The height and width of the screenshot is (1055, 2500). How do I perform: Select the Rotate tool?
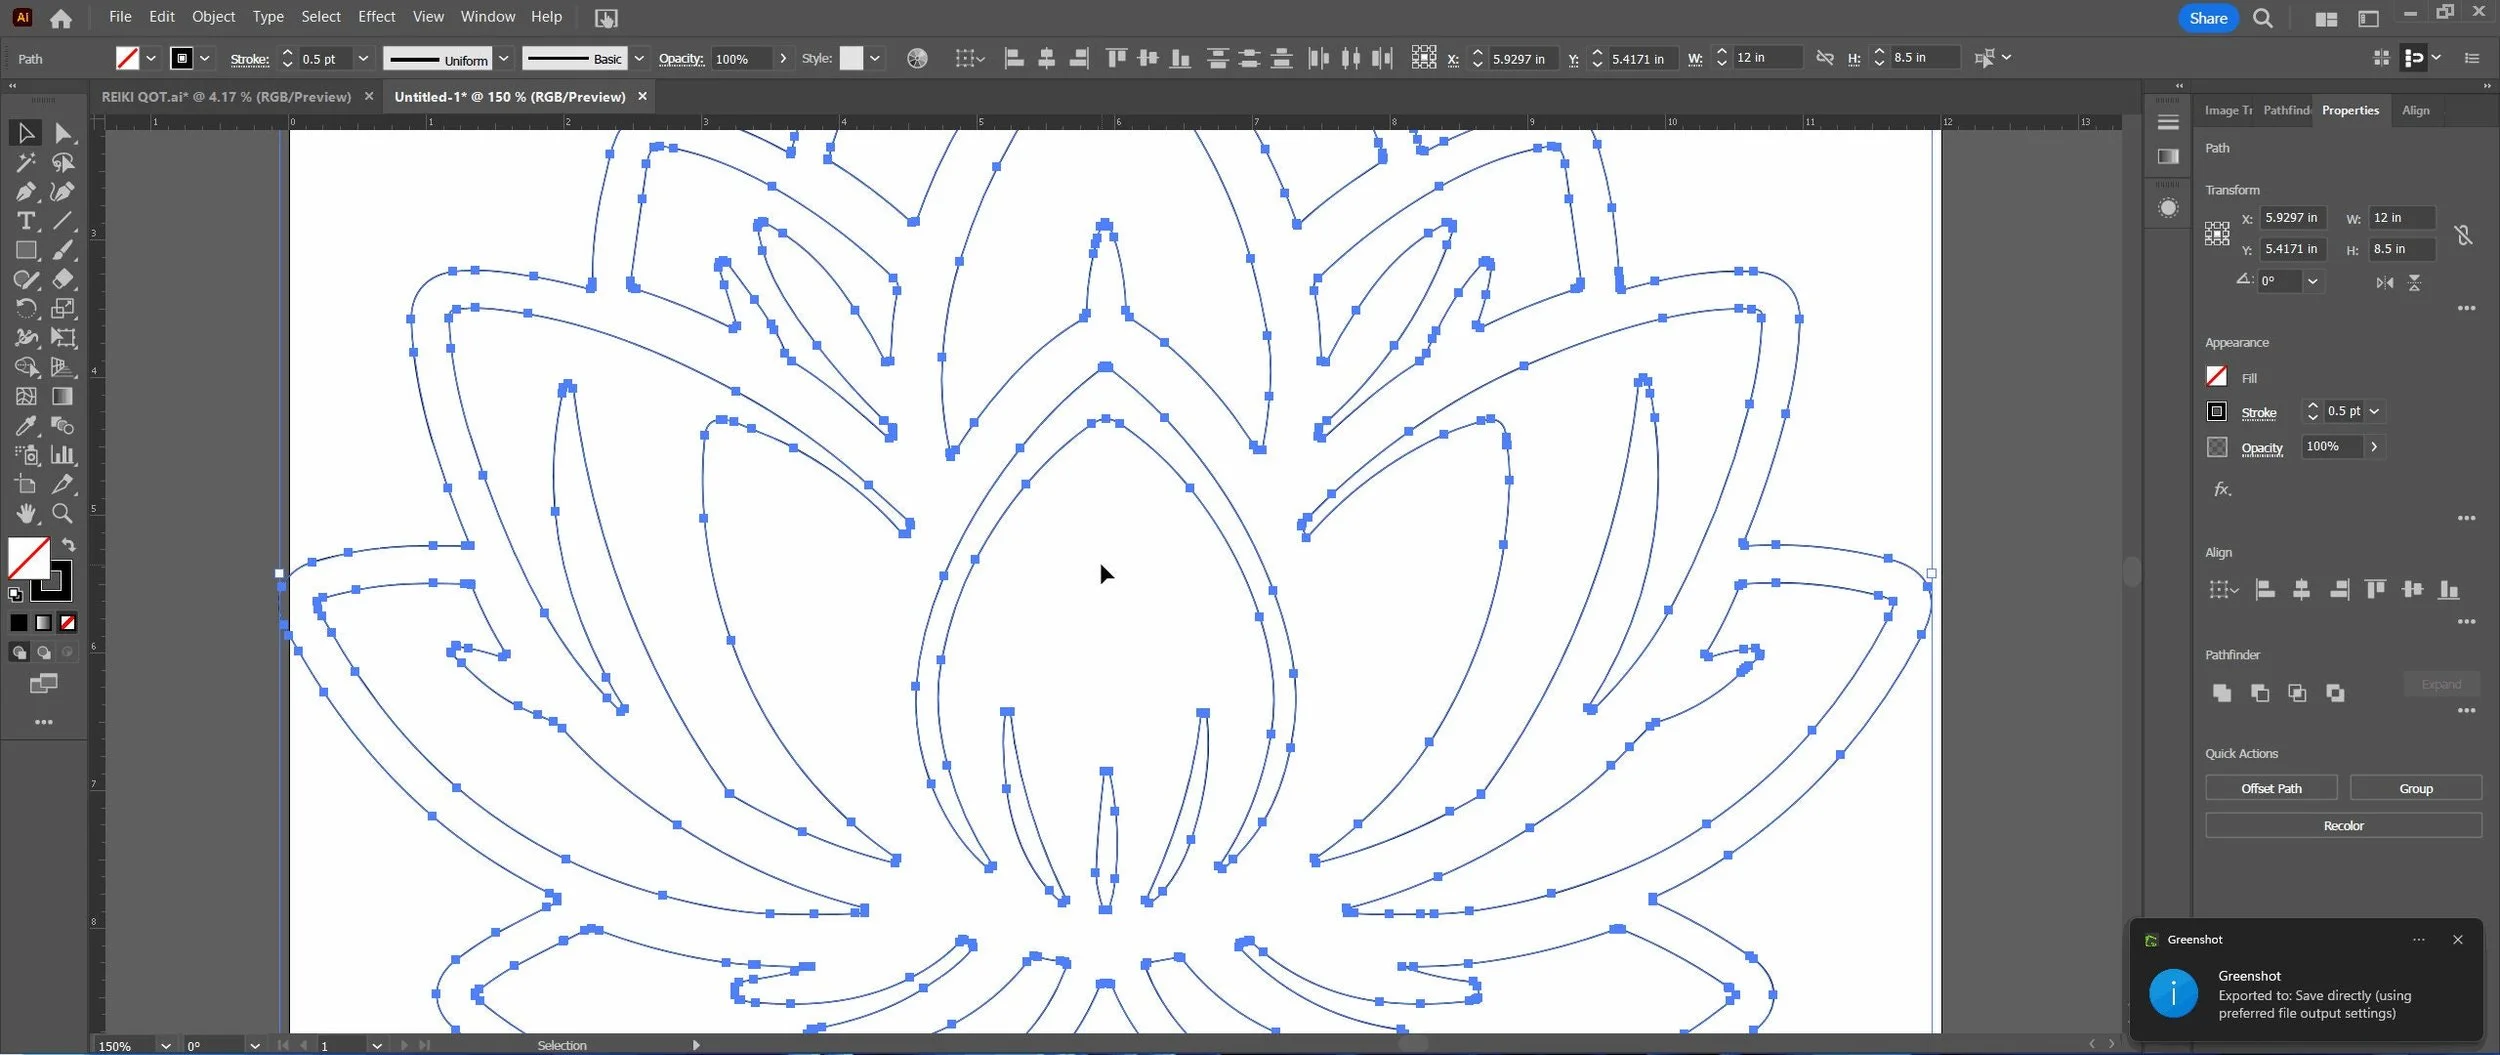point(26,308)
